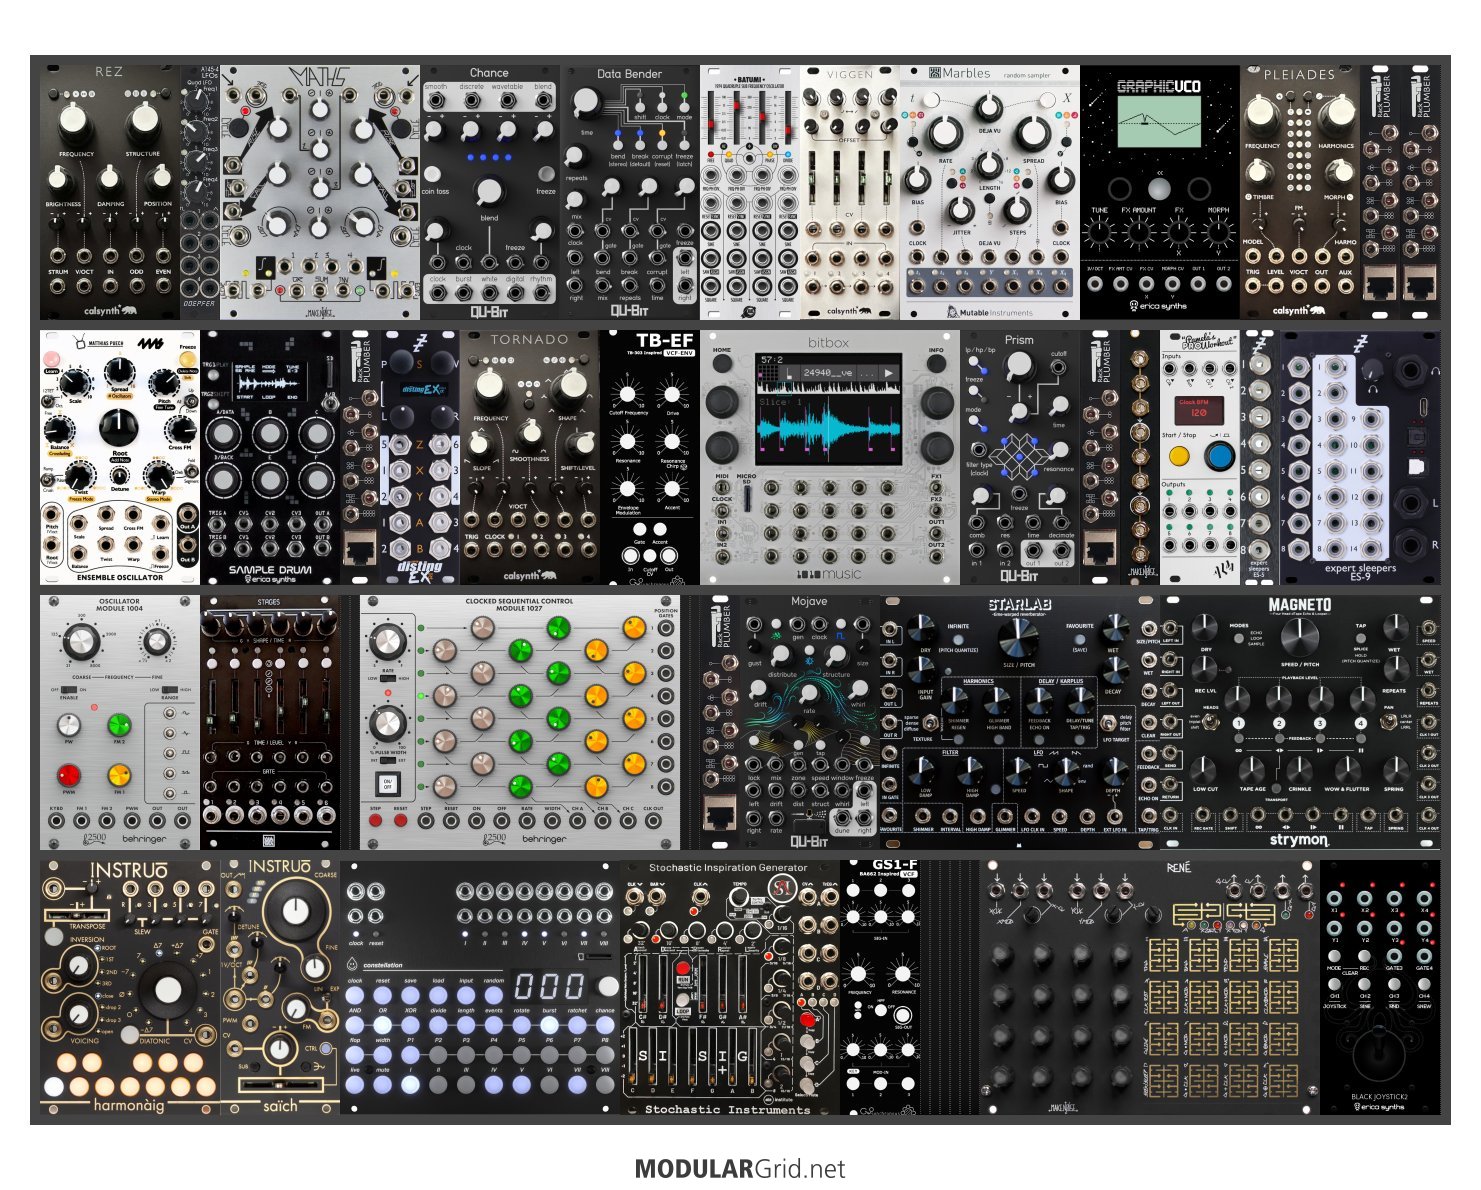Click the Instruo logo above saïch

[x=279, y=866]
